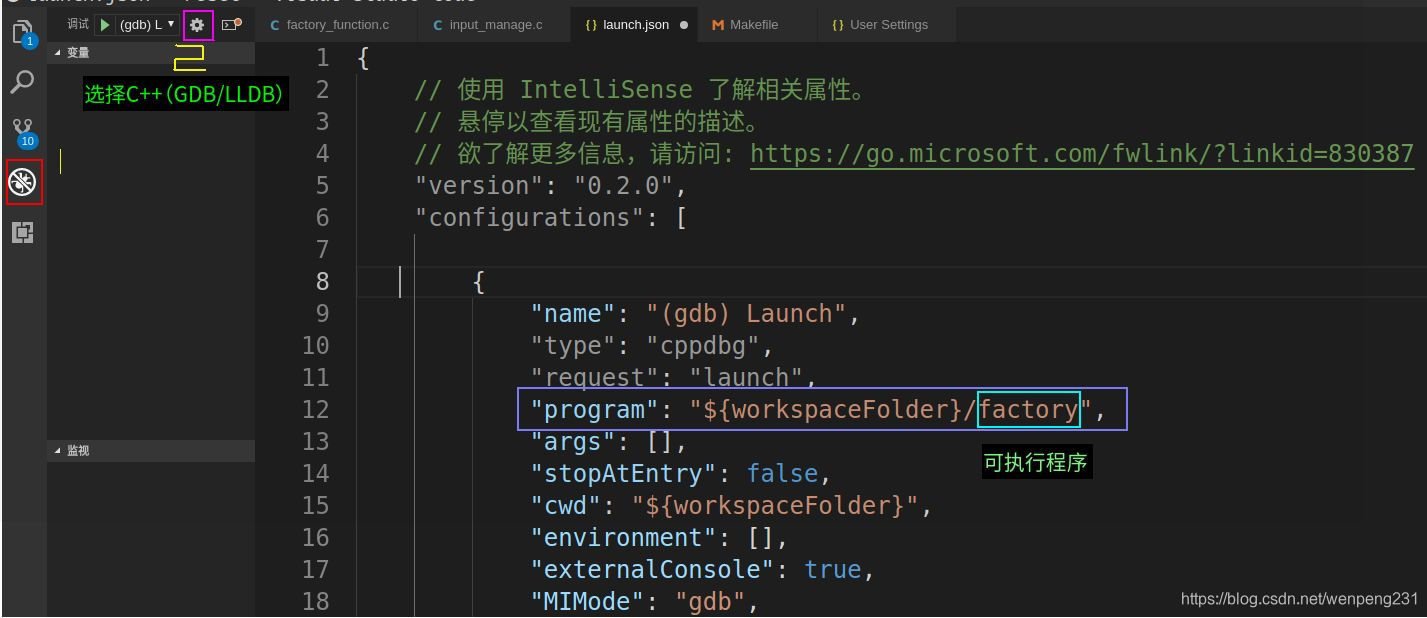1427x618 pixels.
Task: Click line number 8 in gutter
Action: (322, 282)
